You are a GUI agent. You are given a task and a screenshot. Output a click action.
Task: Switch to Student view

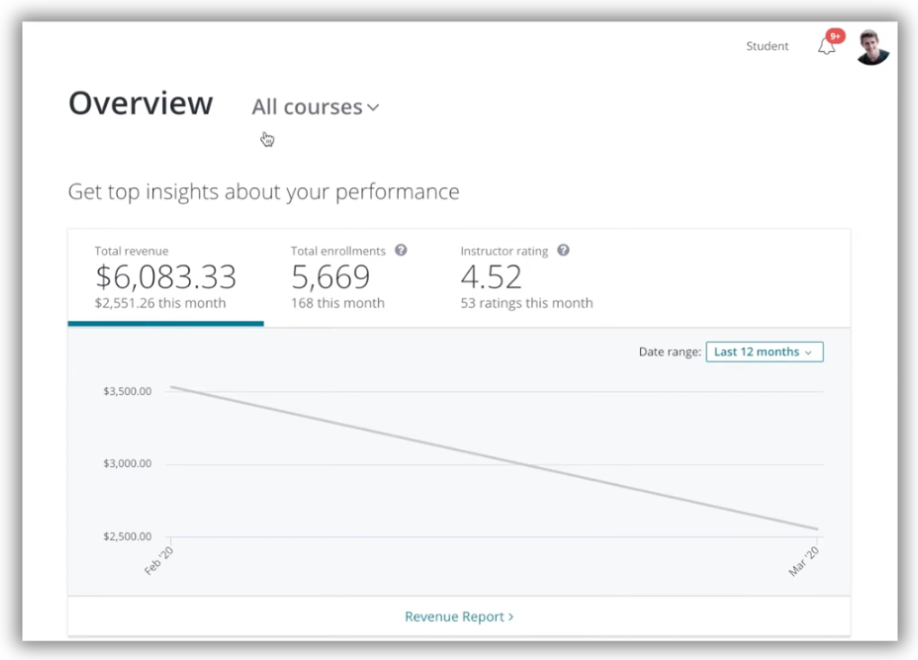pyautogui.click(x=767, y=46)
